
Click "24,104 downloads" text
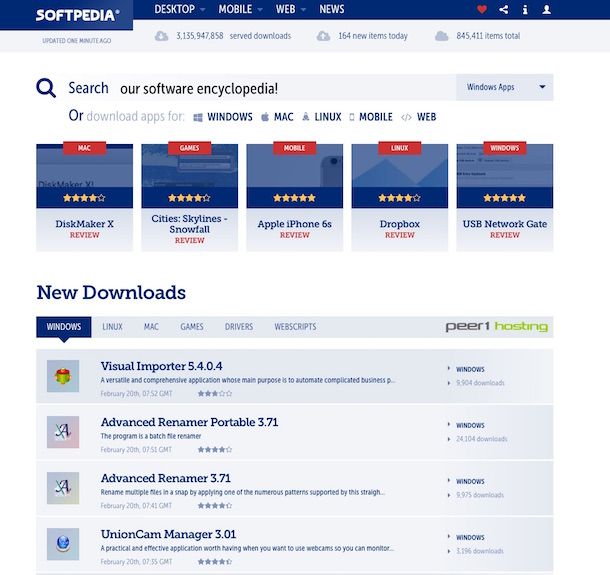click(482, 439)
